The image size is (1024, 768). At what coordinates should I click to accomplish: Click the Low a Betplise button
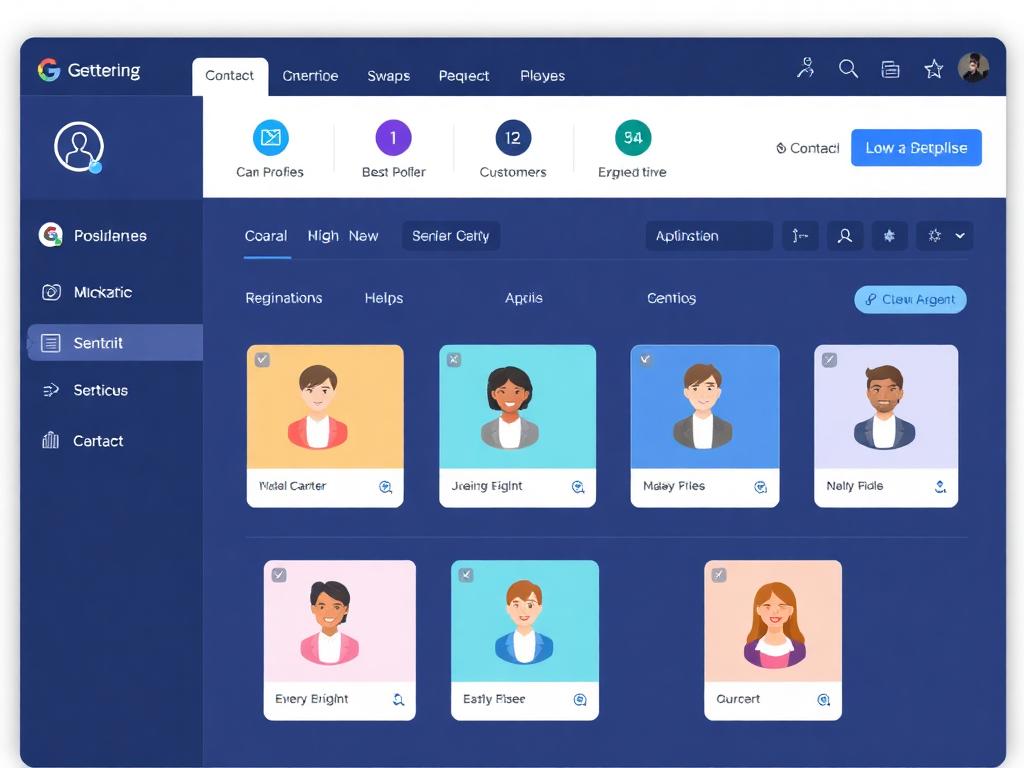click(x=916, y=148)
